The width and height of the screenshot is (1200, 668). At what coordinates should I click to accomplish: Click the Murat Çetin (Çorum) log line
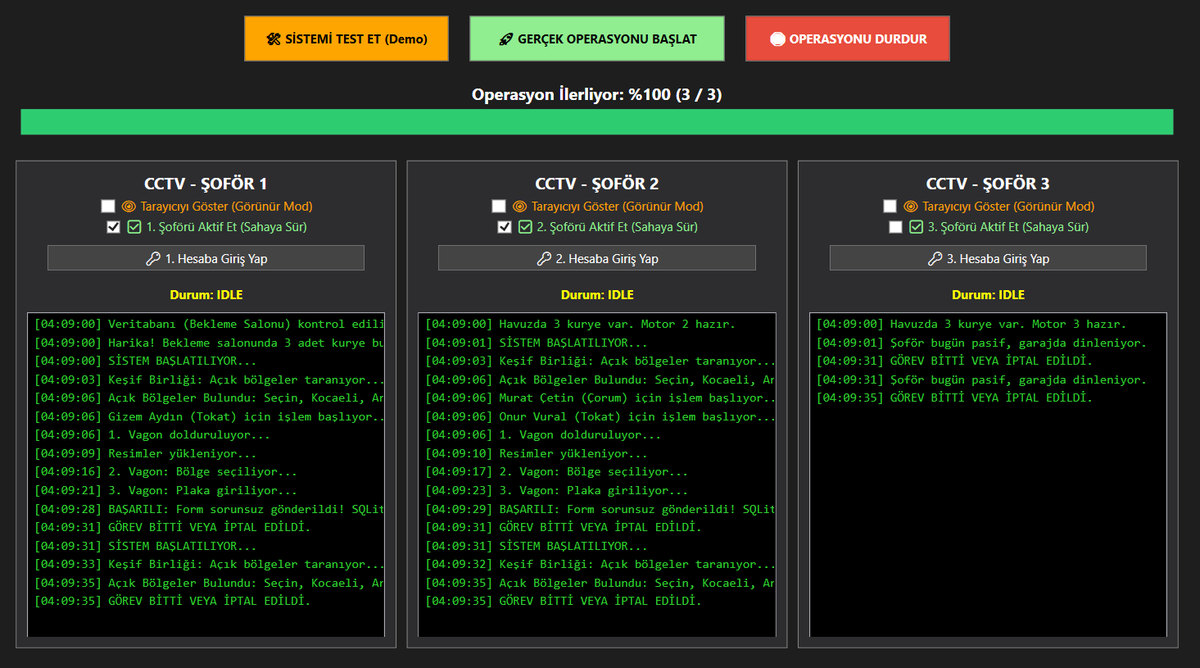coord(600,398)
